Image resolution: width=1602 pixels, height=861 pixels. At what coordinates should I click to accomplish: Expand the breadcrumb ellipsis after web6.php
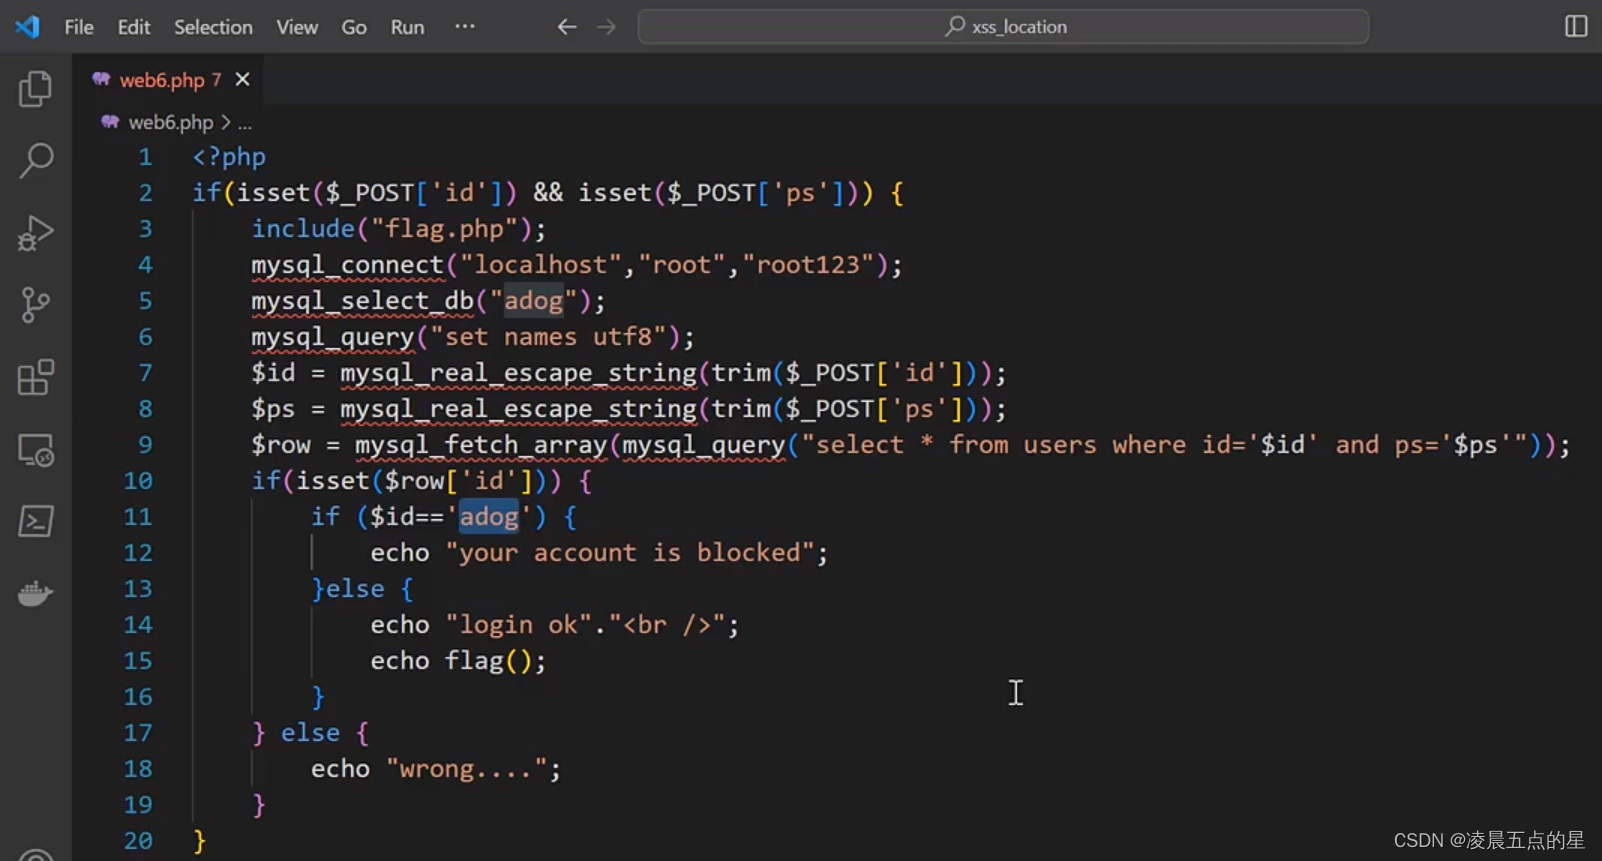coord(245,123)
